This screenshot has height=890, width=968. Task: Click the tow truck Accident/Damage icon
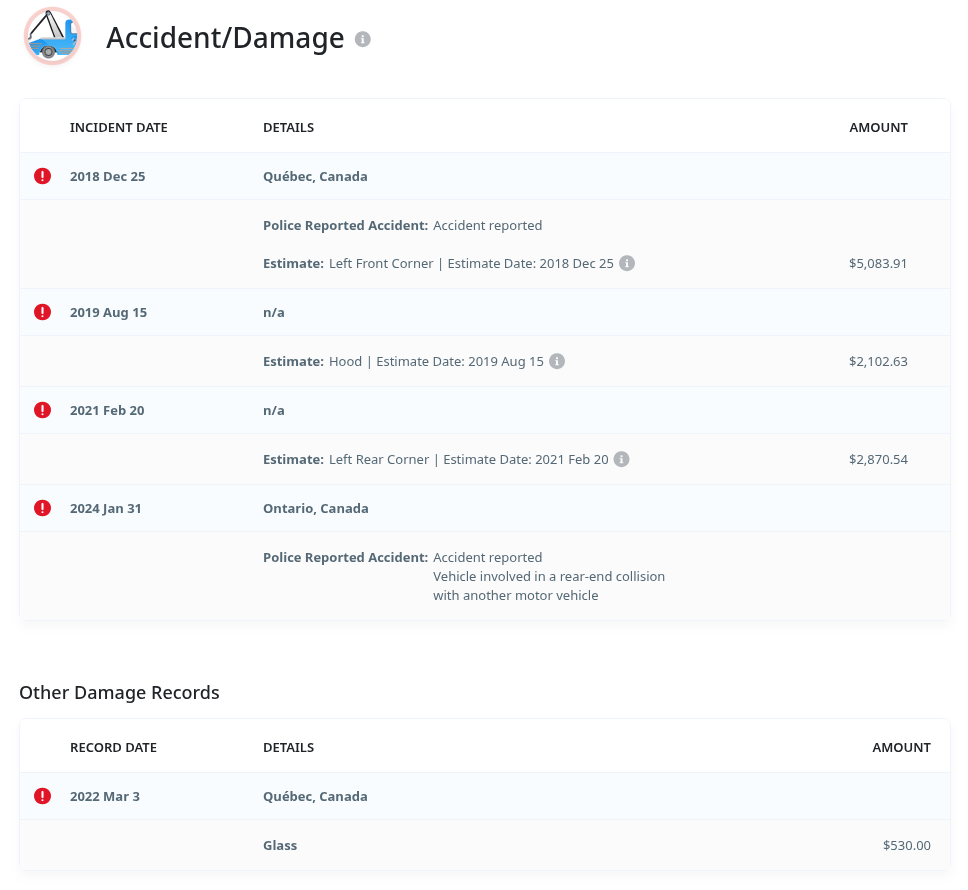[x=52, y=37]
